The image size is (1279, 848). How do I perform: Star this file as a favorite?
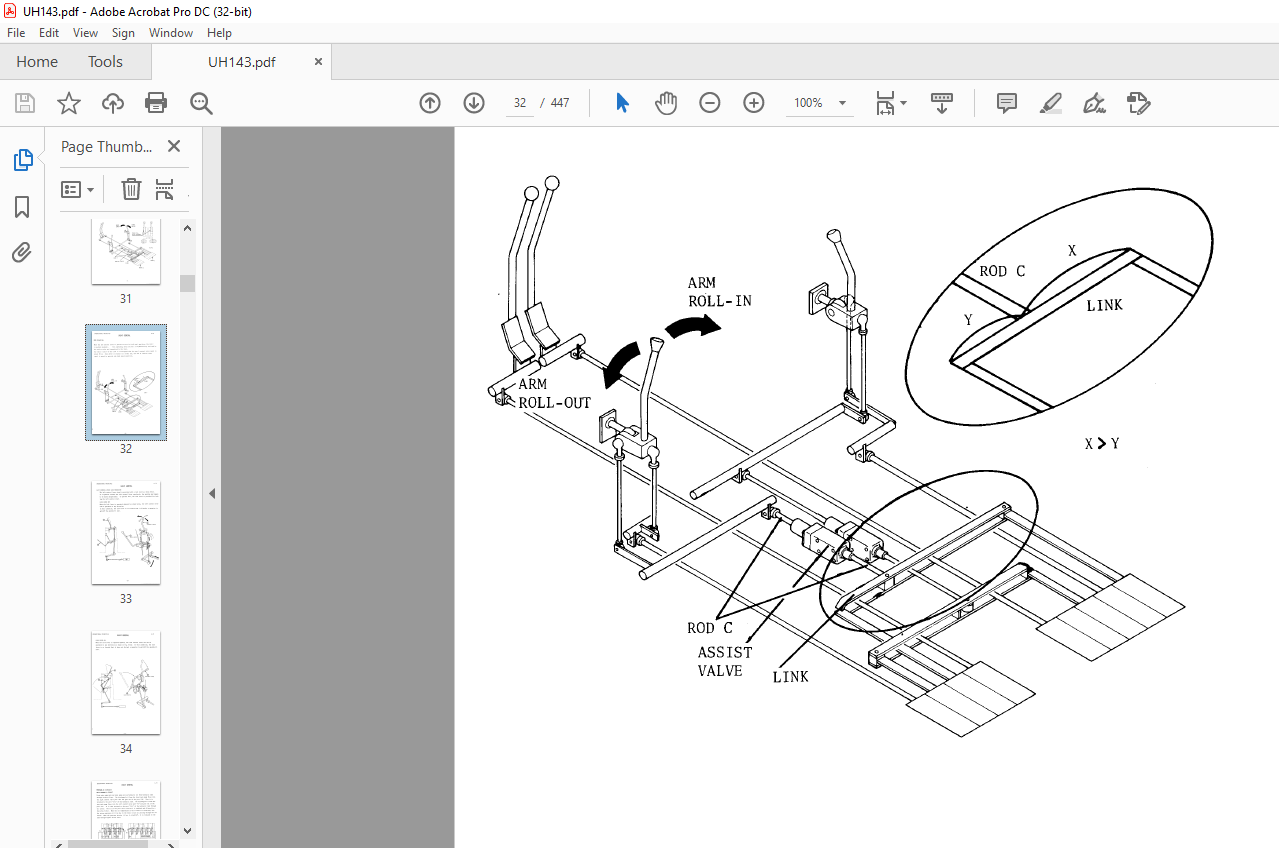[x=68, y=103]
